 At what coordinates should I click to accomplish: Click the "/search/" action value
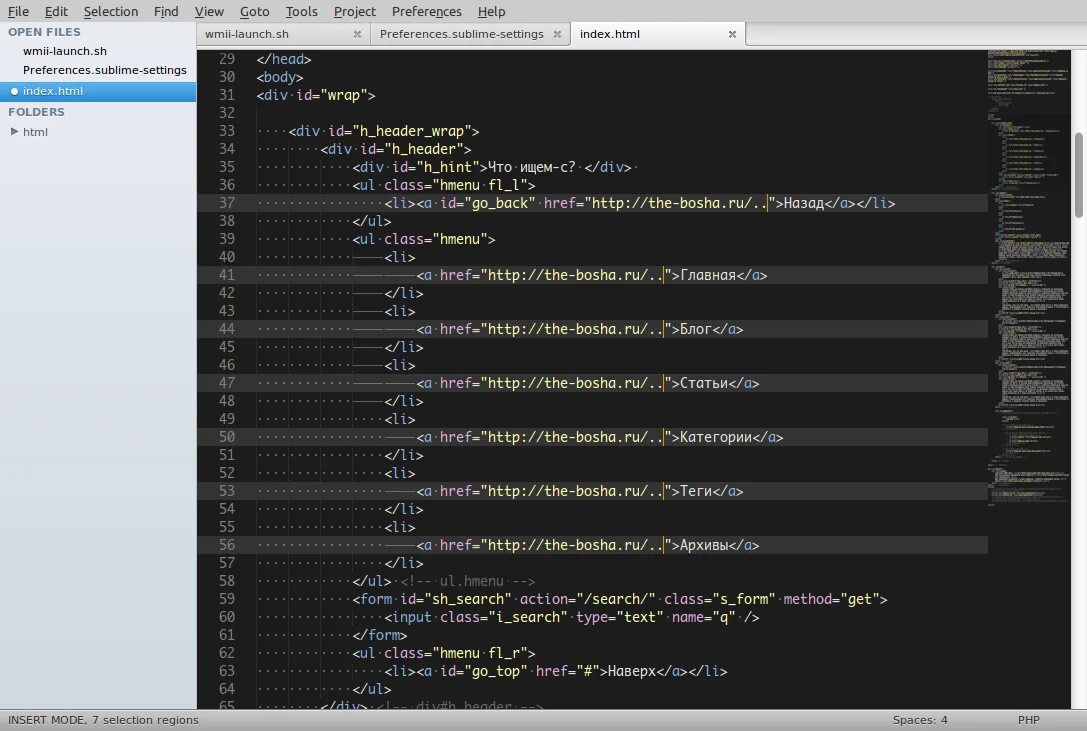pos(616,599)
